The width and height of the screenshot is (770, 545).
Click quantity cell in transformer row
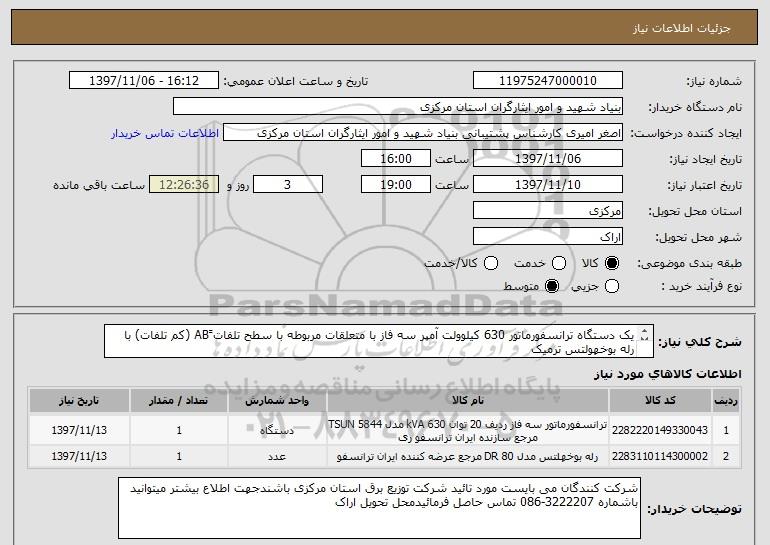pyautogui.click(x=179, y=430)
